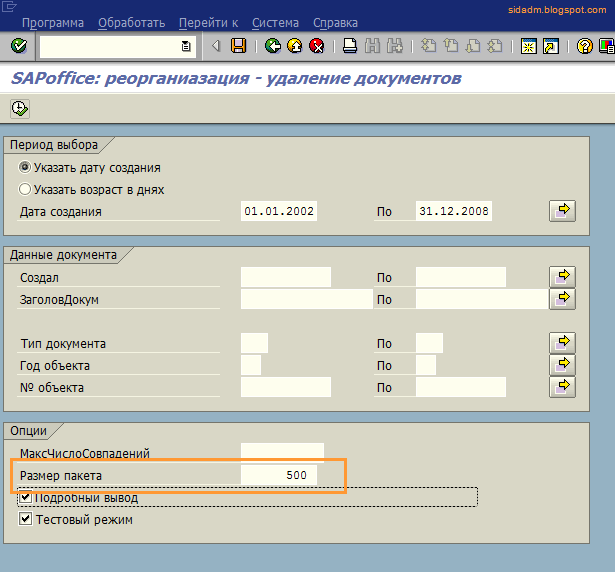Click the № объекта to-value field

461,387
